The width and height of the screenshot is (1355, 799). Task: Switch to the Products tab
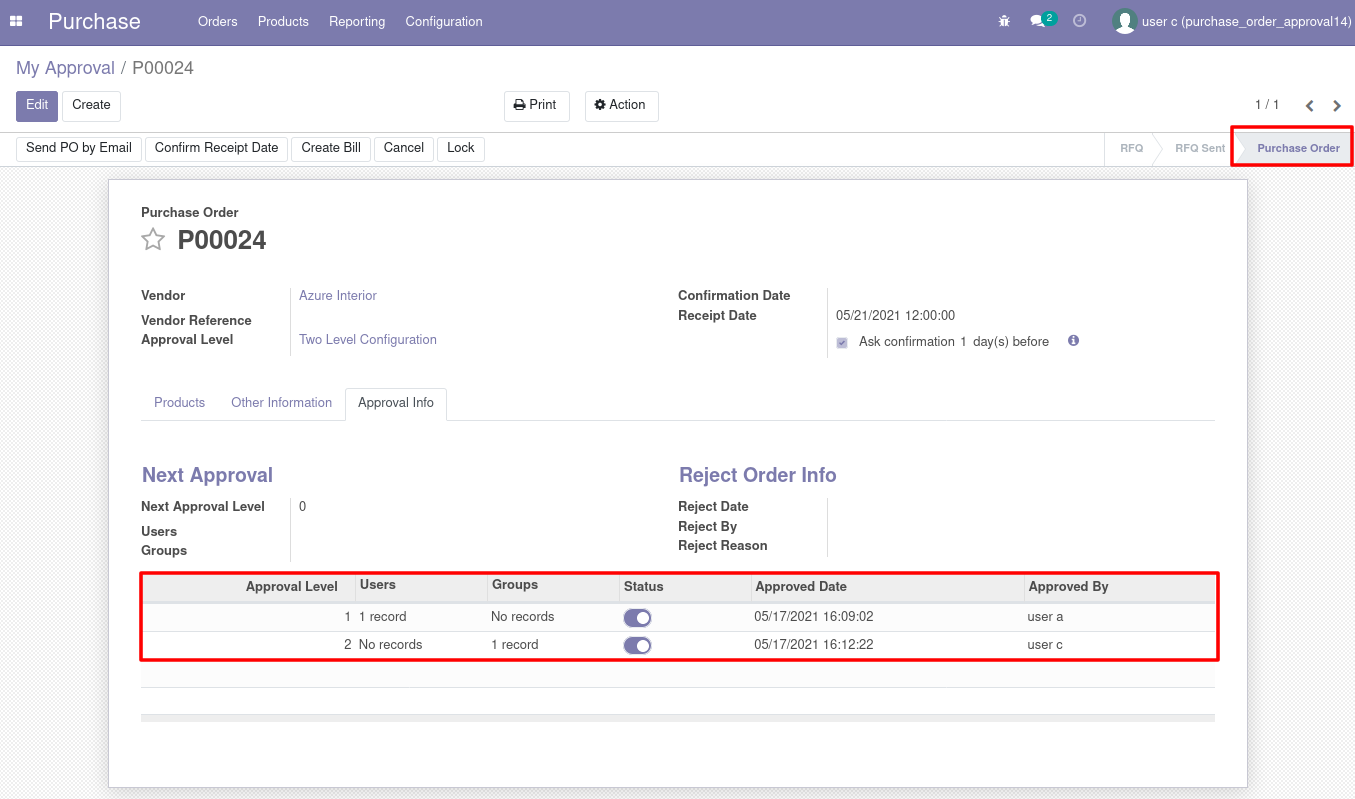pos(180,403)
